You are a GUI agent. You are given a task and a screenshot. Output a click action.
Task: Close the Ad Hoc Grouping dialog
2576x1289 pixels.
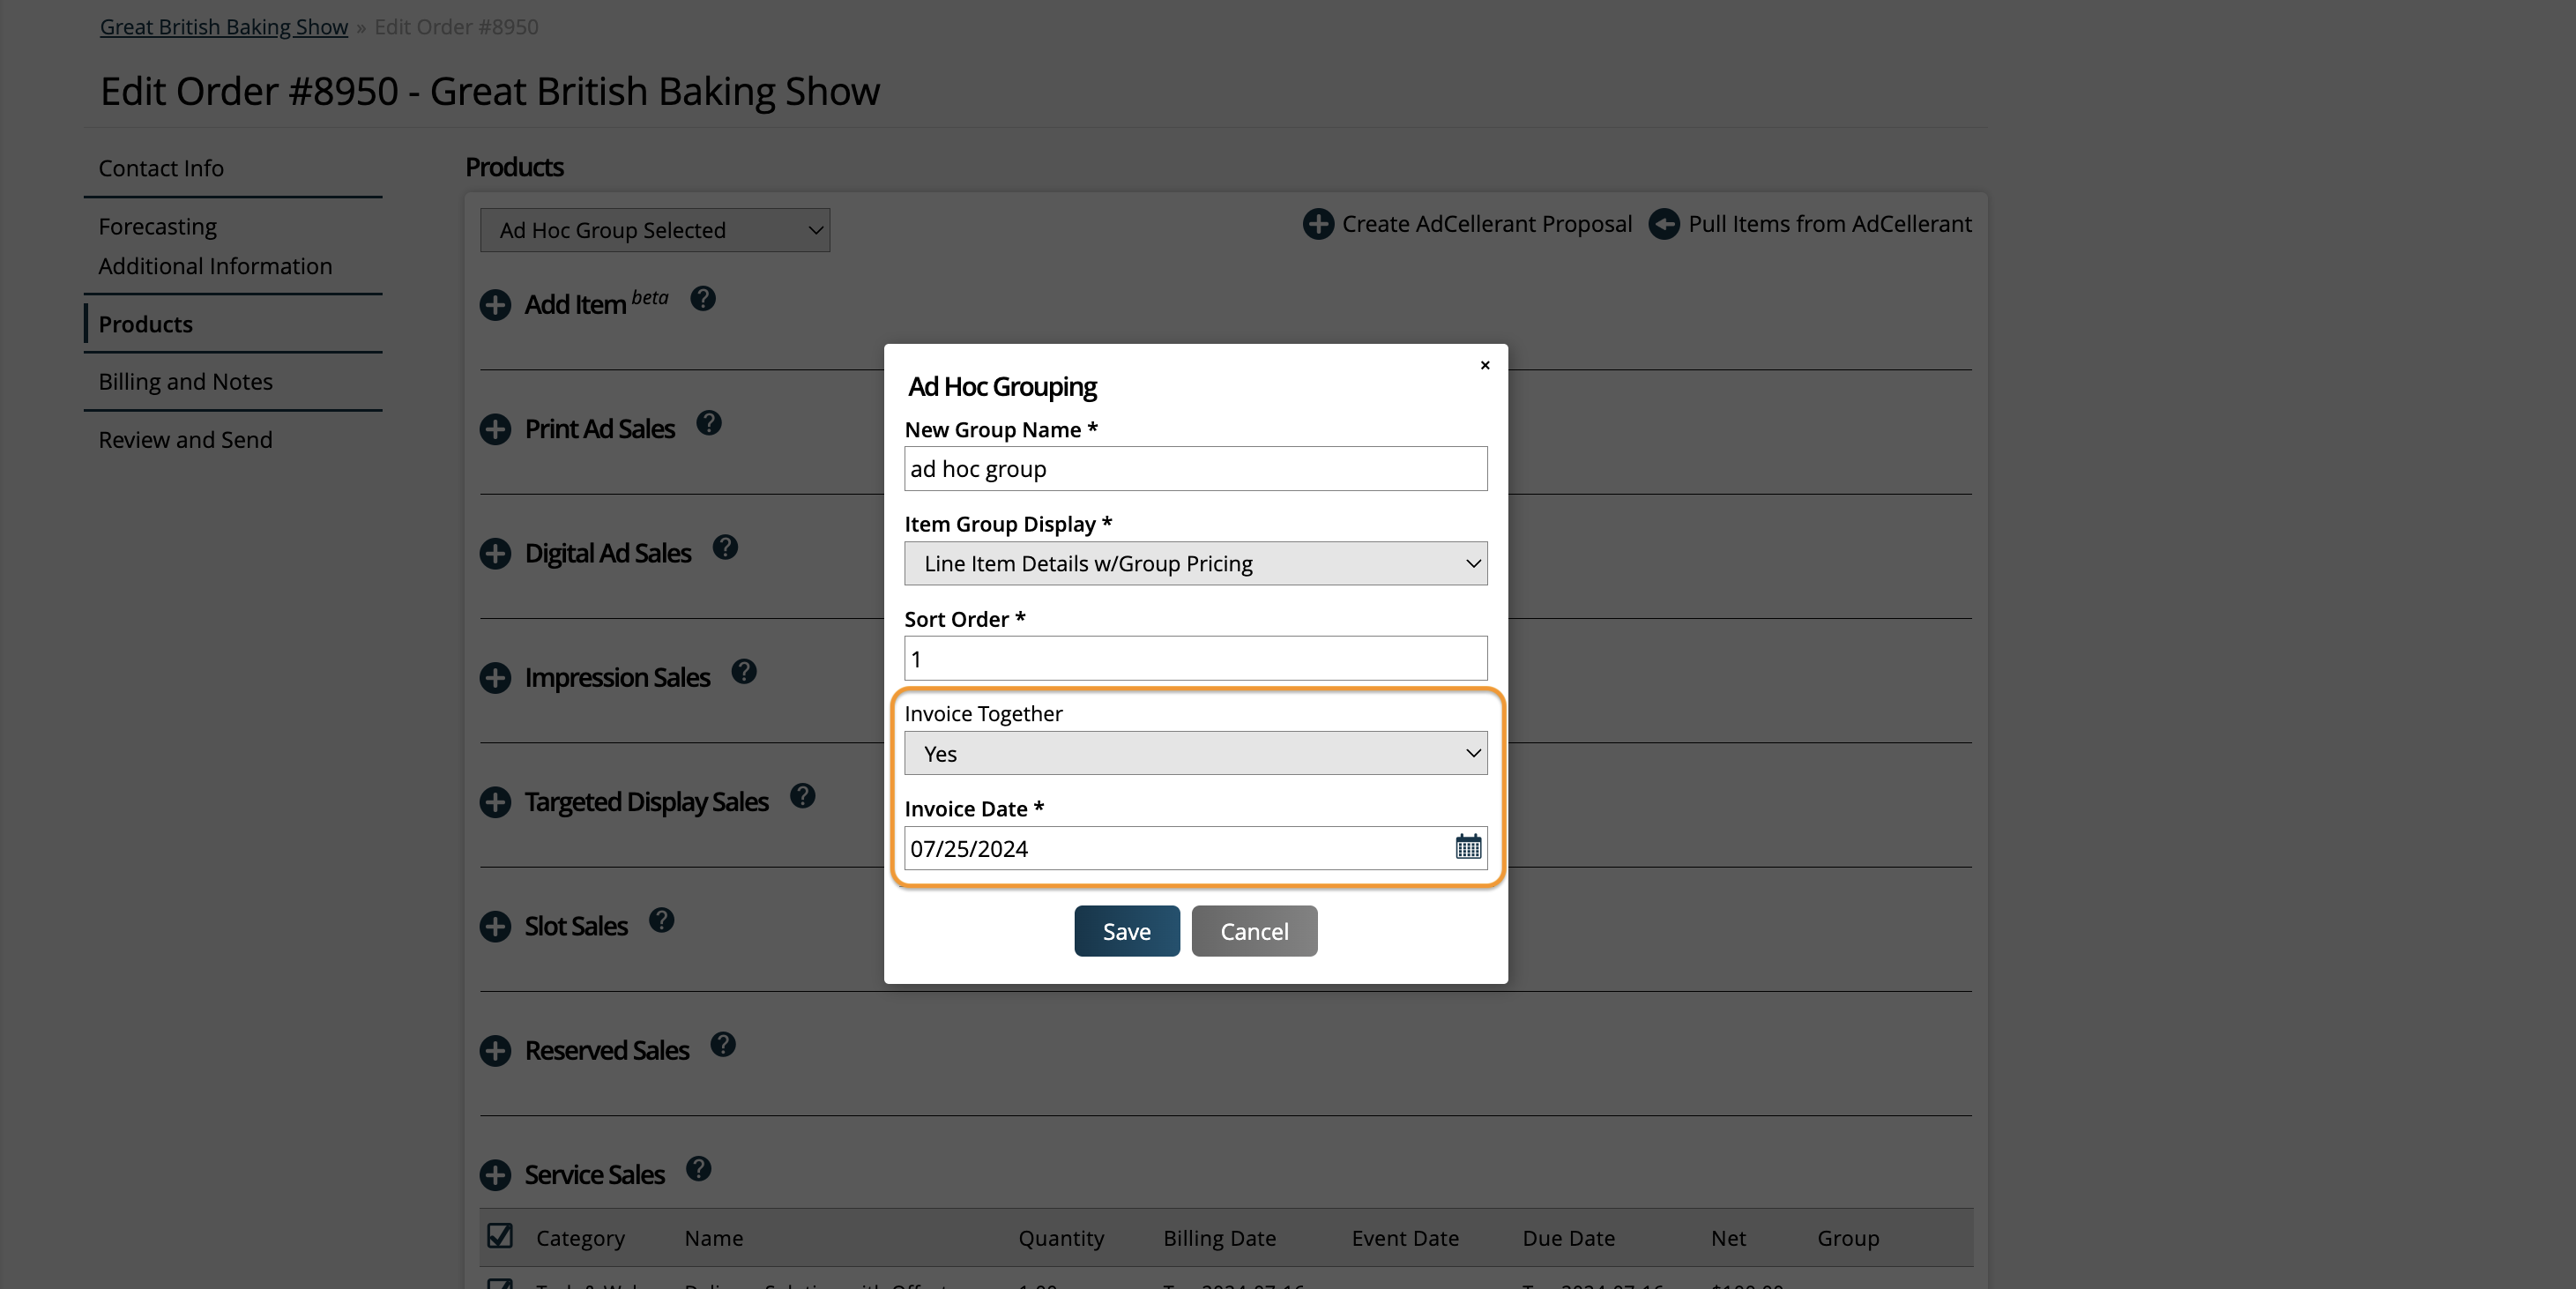point(1484,365)
